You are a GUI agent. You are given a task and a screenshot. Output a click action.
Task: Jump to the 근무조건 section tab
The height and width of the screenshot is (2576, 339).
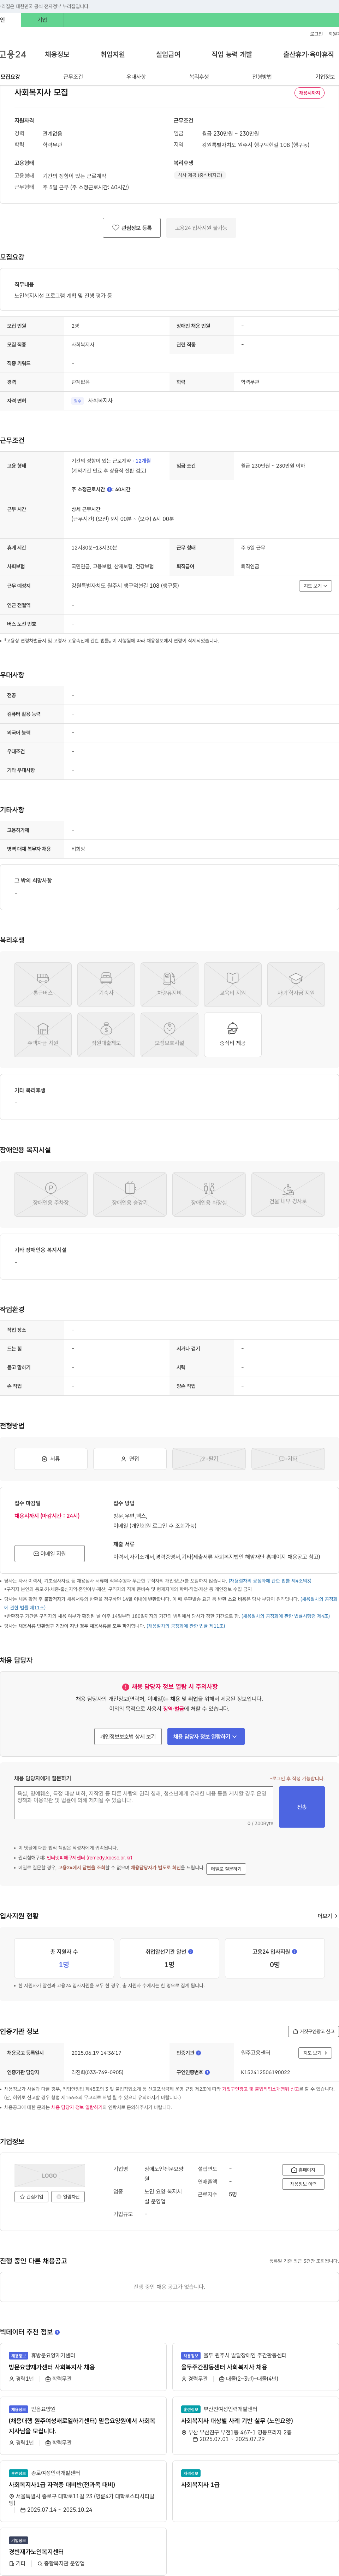click(73, 77)
